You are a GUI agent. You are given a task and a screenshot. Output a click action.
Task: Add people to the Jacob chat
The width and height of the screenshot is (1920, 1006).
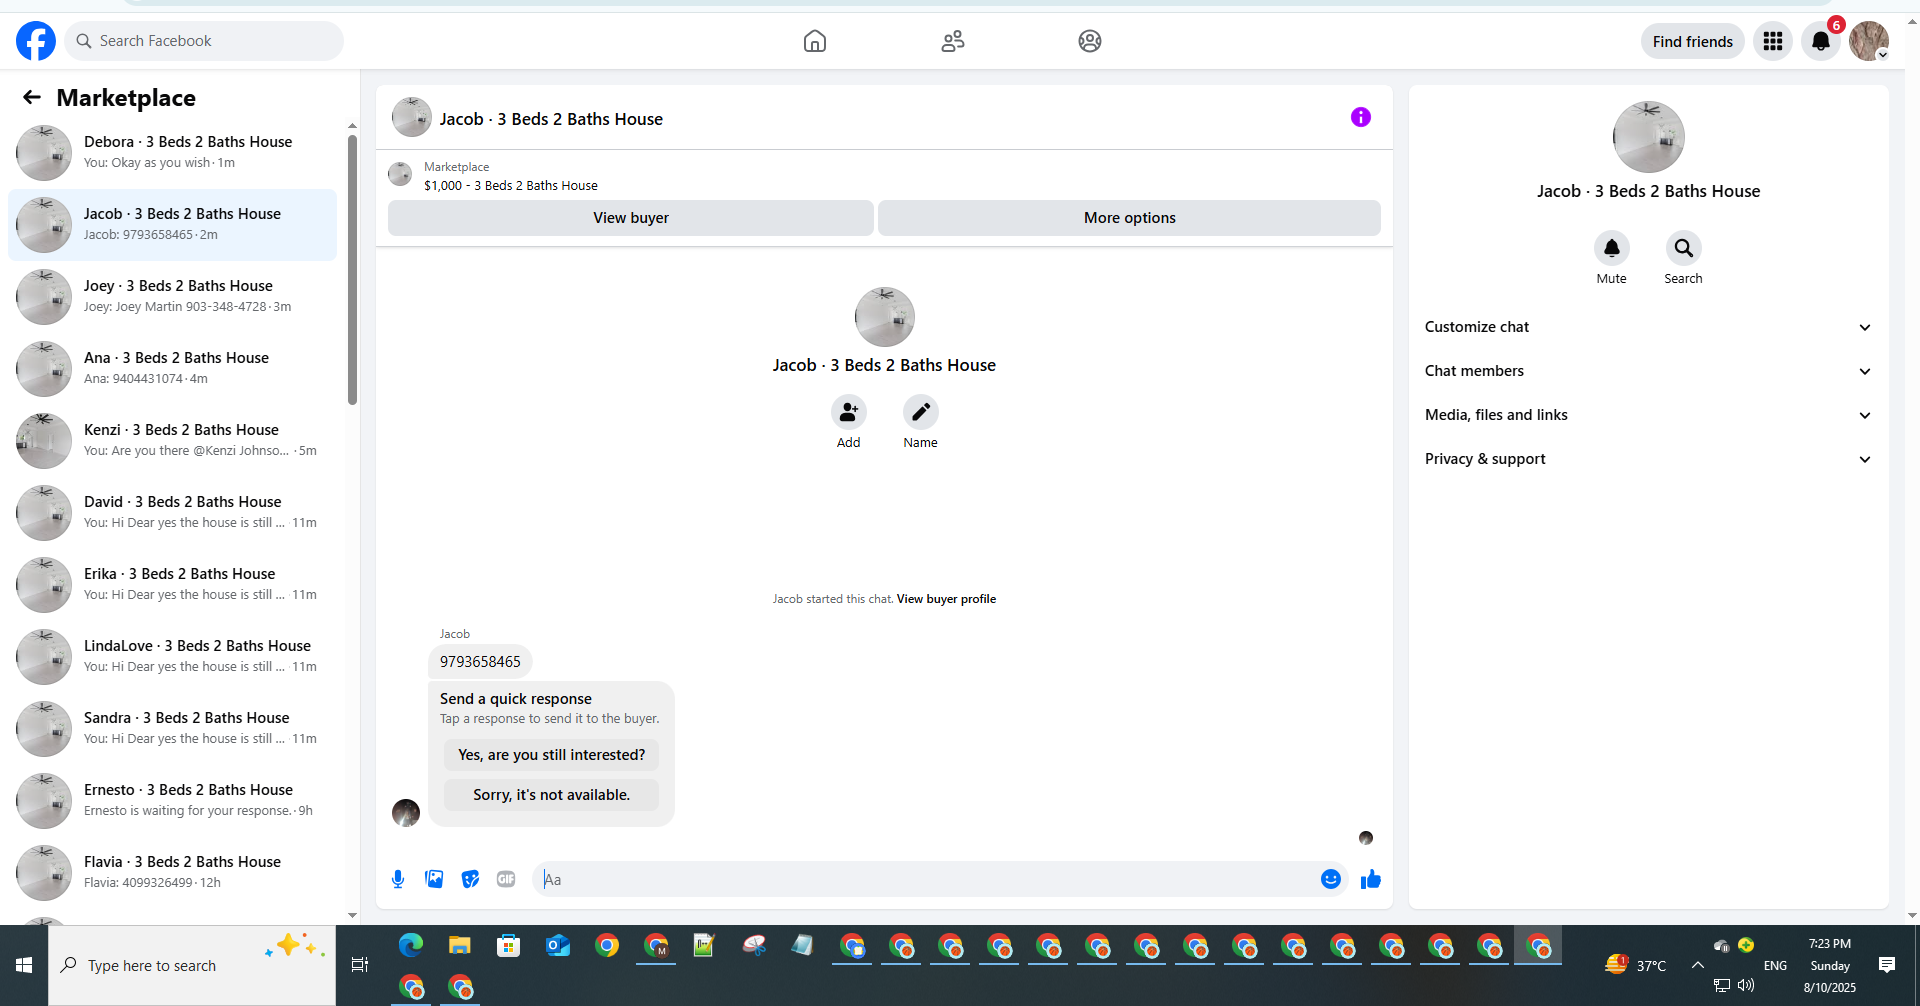849,412
